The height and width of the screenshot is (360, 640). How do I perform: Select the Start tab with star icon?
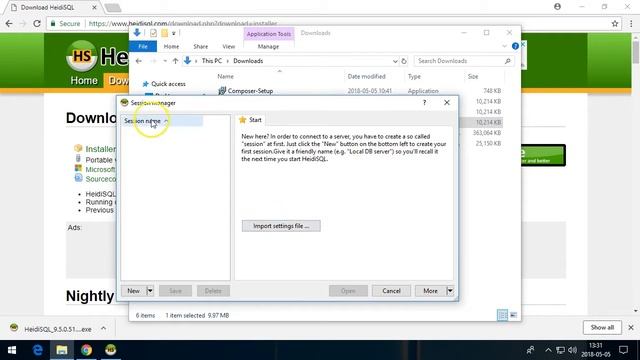tap(250, 120)
